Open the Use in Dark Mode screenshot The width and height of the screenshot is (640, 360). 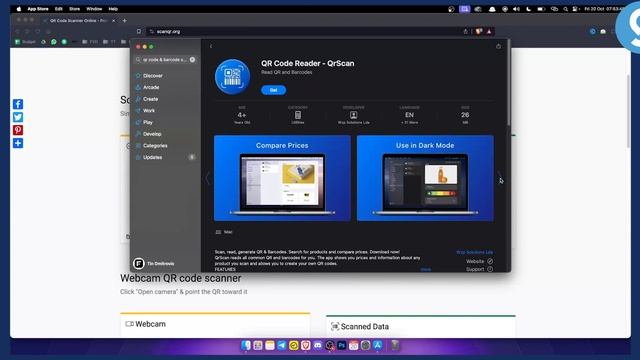(425, 178)
